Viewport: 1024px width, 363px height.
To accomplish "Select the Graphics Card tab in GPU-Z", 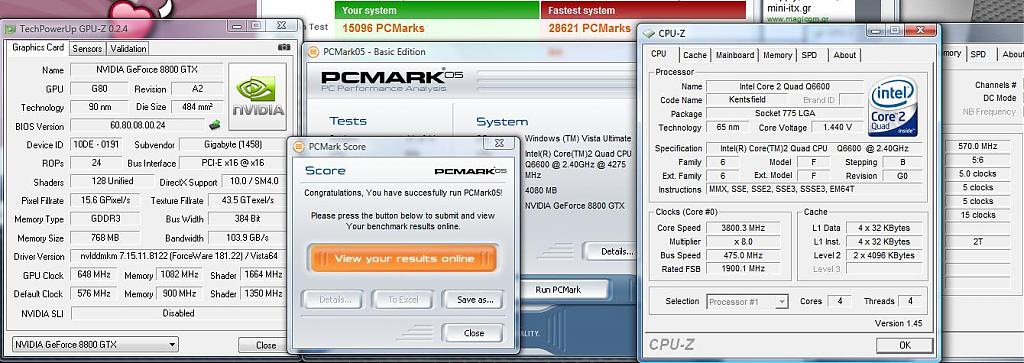I will tap(38, 48).
